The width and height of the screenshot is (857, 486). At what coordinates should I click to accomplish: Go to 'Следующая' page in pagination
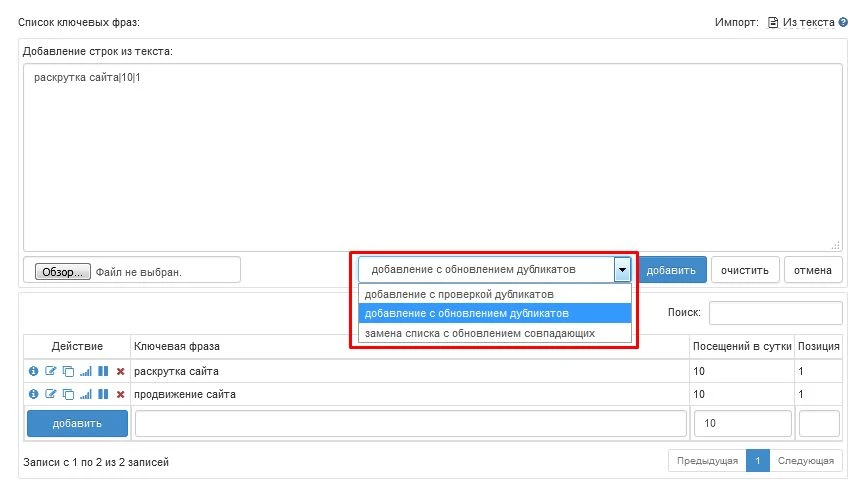pos(805,461)
